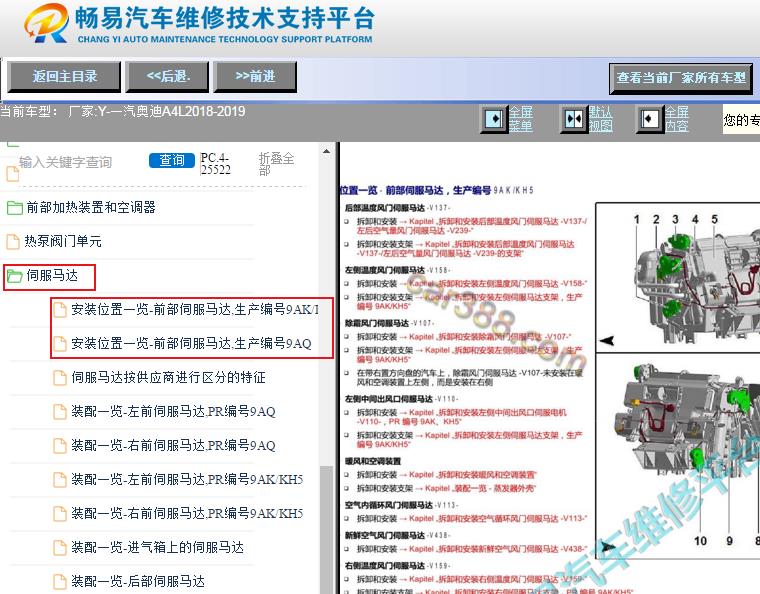Screen dimensions: 760x594
Task: Click the 全屏内容 view icon
Action: pyautogui.click(x=649, y=119)
